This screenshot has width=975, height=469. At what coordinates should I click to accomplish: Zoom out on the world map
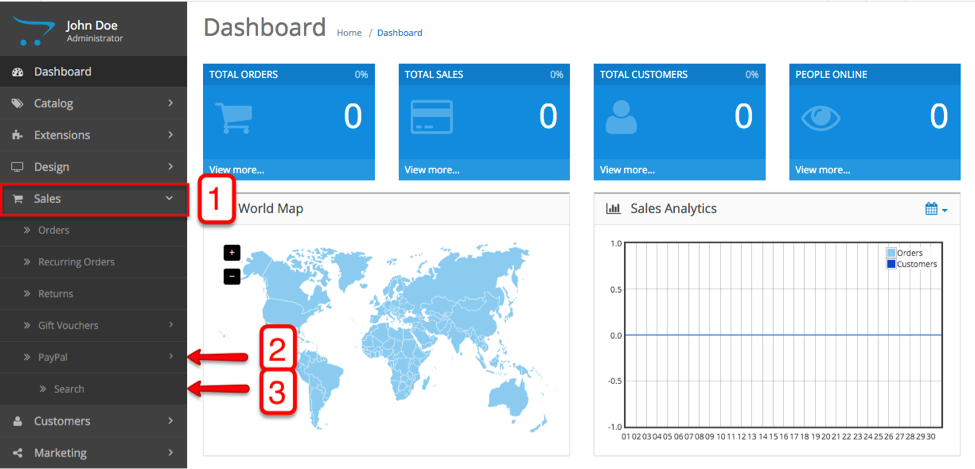coord(232,275)
